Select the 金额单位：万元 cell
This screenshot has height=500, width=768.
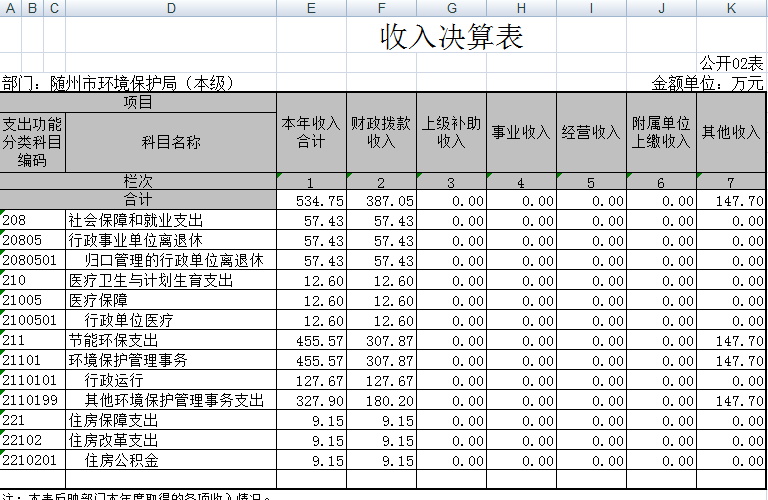click(707, 83)
